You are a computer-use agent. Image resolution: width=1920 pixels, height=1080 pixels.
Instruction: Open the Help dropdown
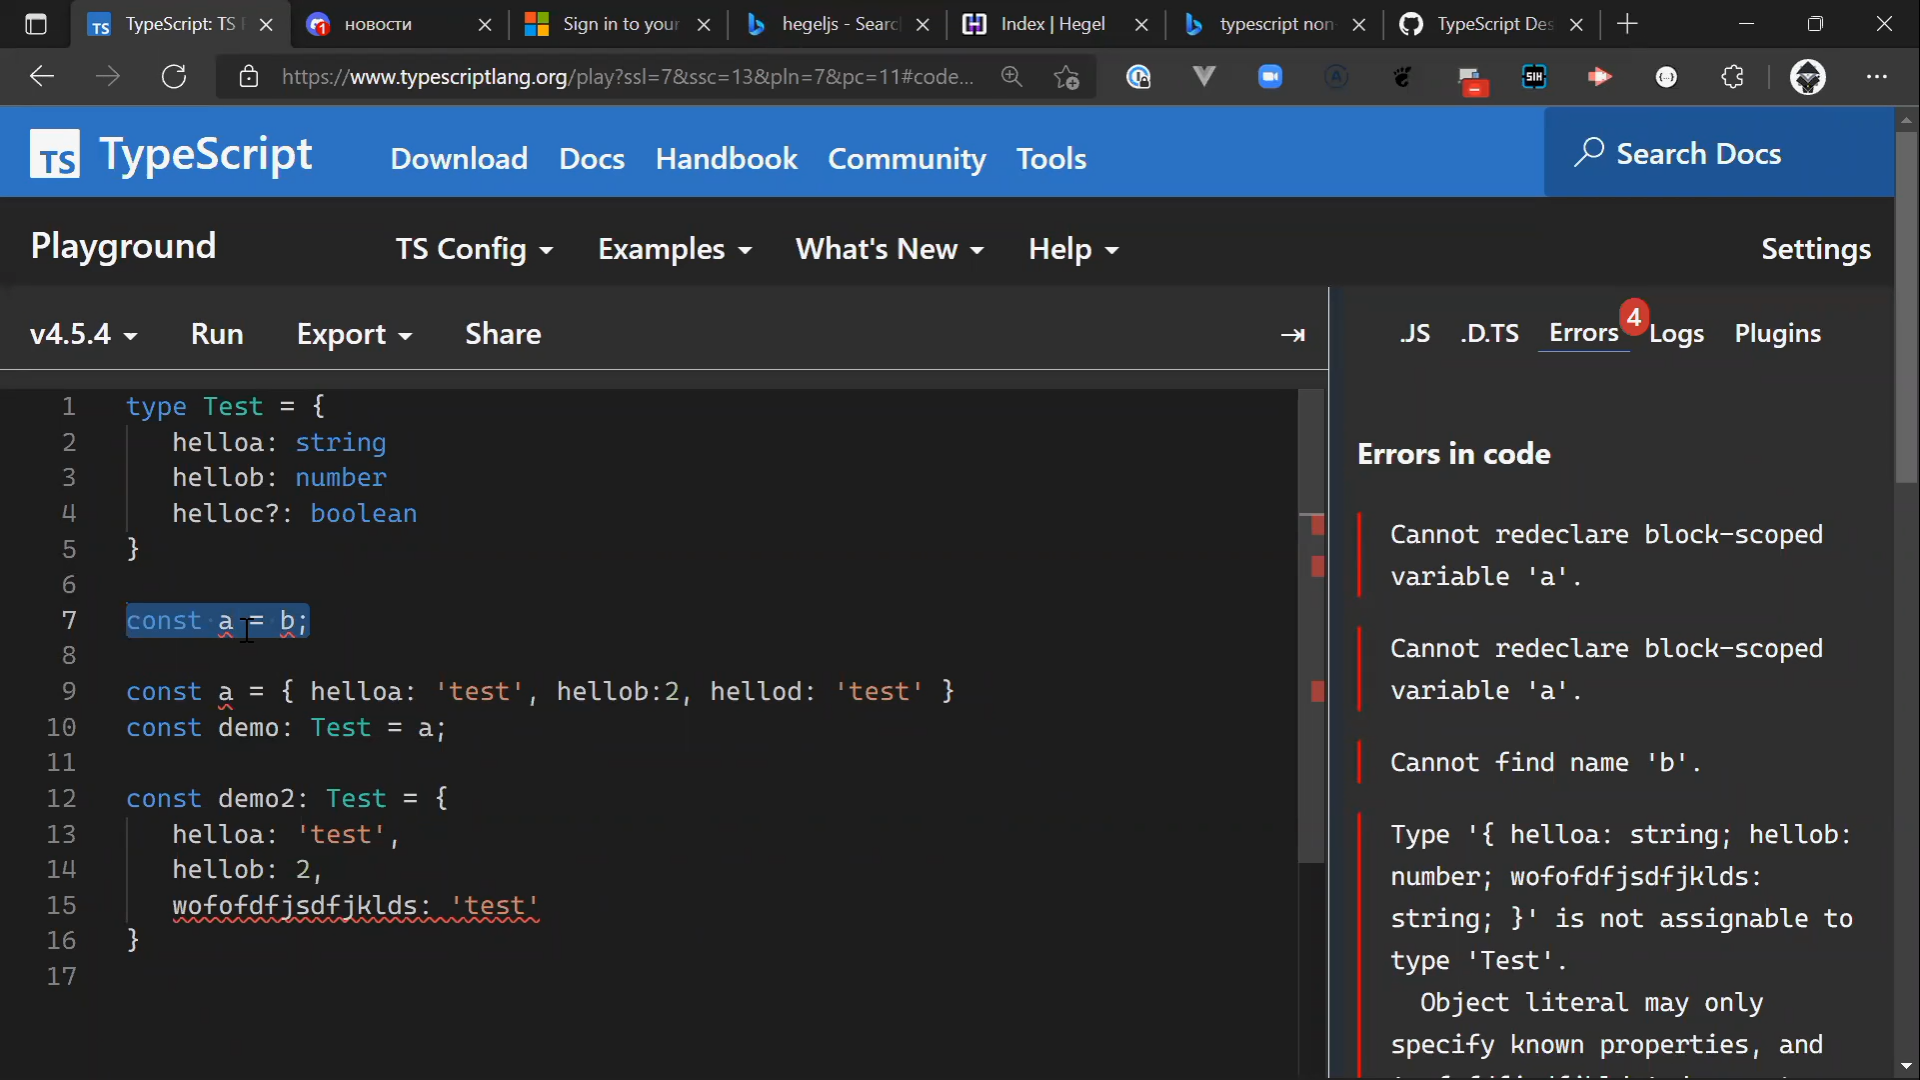[x=1074, y=249]
